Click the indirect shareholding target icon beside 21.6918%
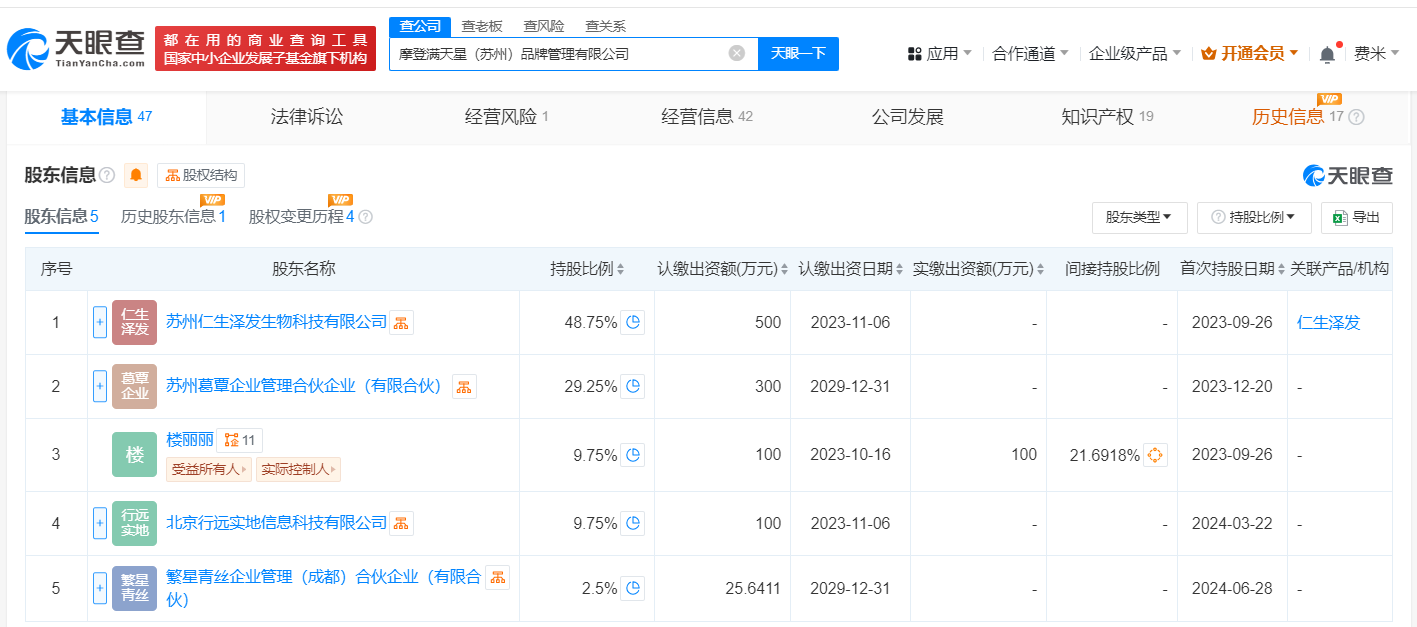Screen dimensions: 1417x627 click(1155, 455)
